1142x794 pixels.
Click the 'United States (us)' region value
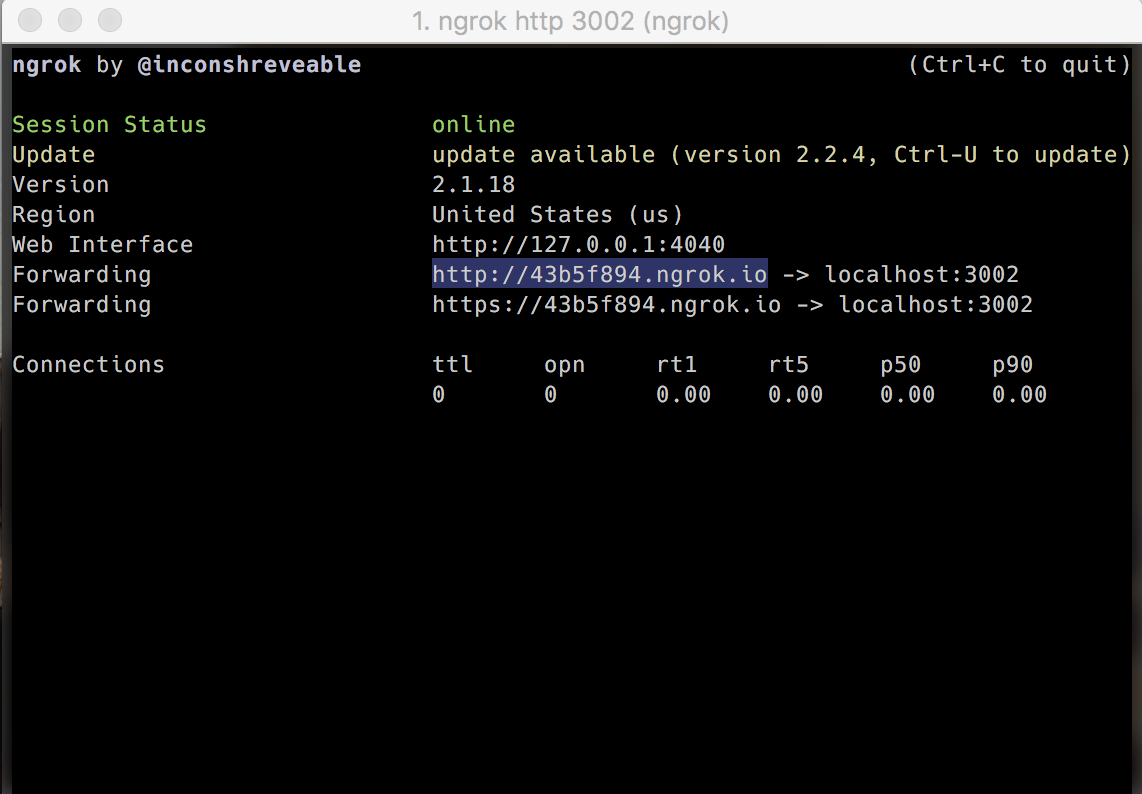coord(557,214)
